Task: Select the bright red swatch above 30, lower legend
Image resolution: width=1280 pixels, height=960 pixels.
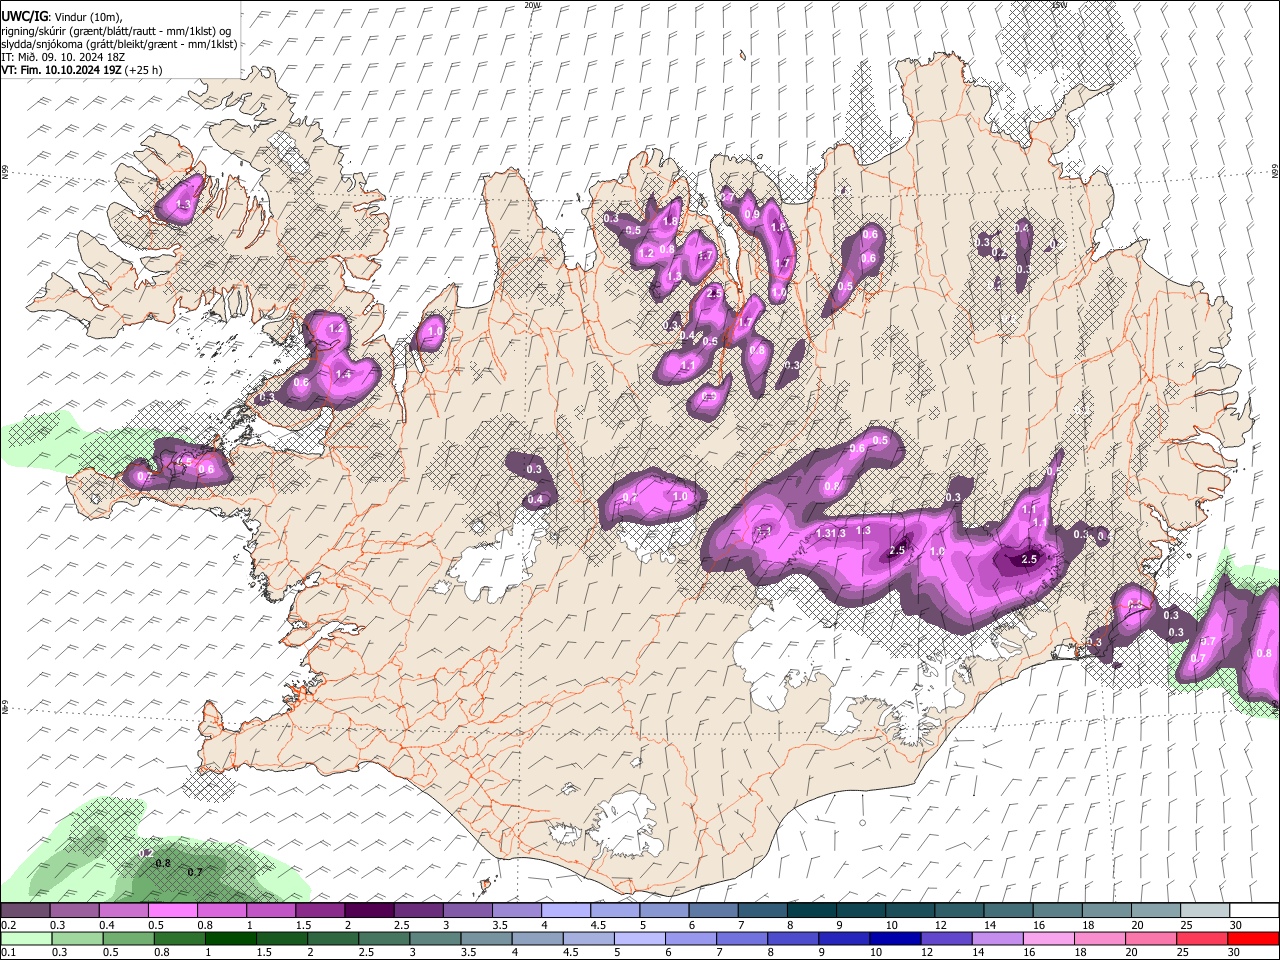Action: (1253, 939)
